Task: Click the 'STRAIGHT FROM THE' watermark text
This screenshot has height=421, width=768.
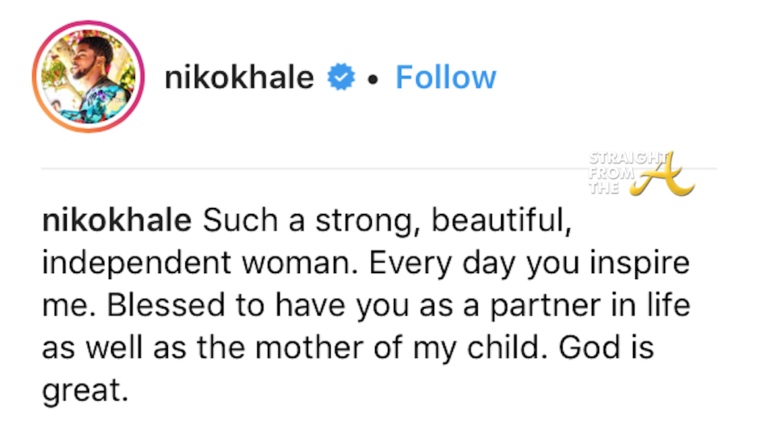Action: click(x=613, y=170)
